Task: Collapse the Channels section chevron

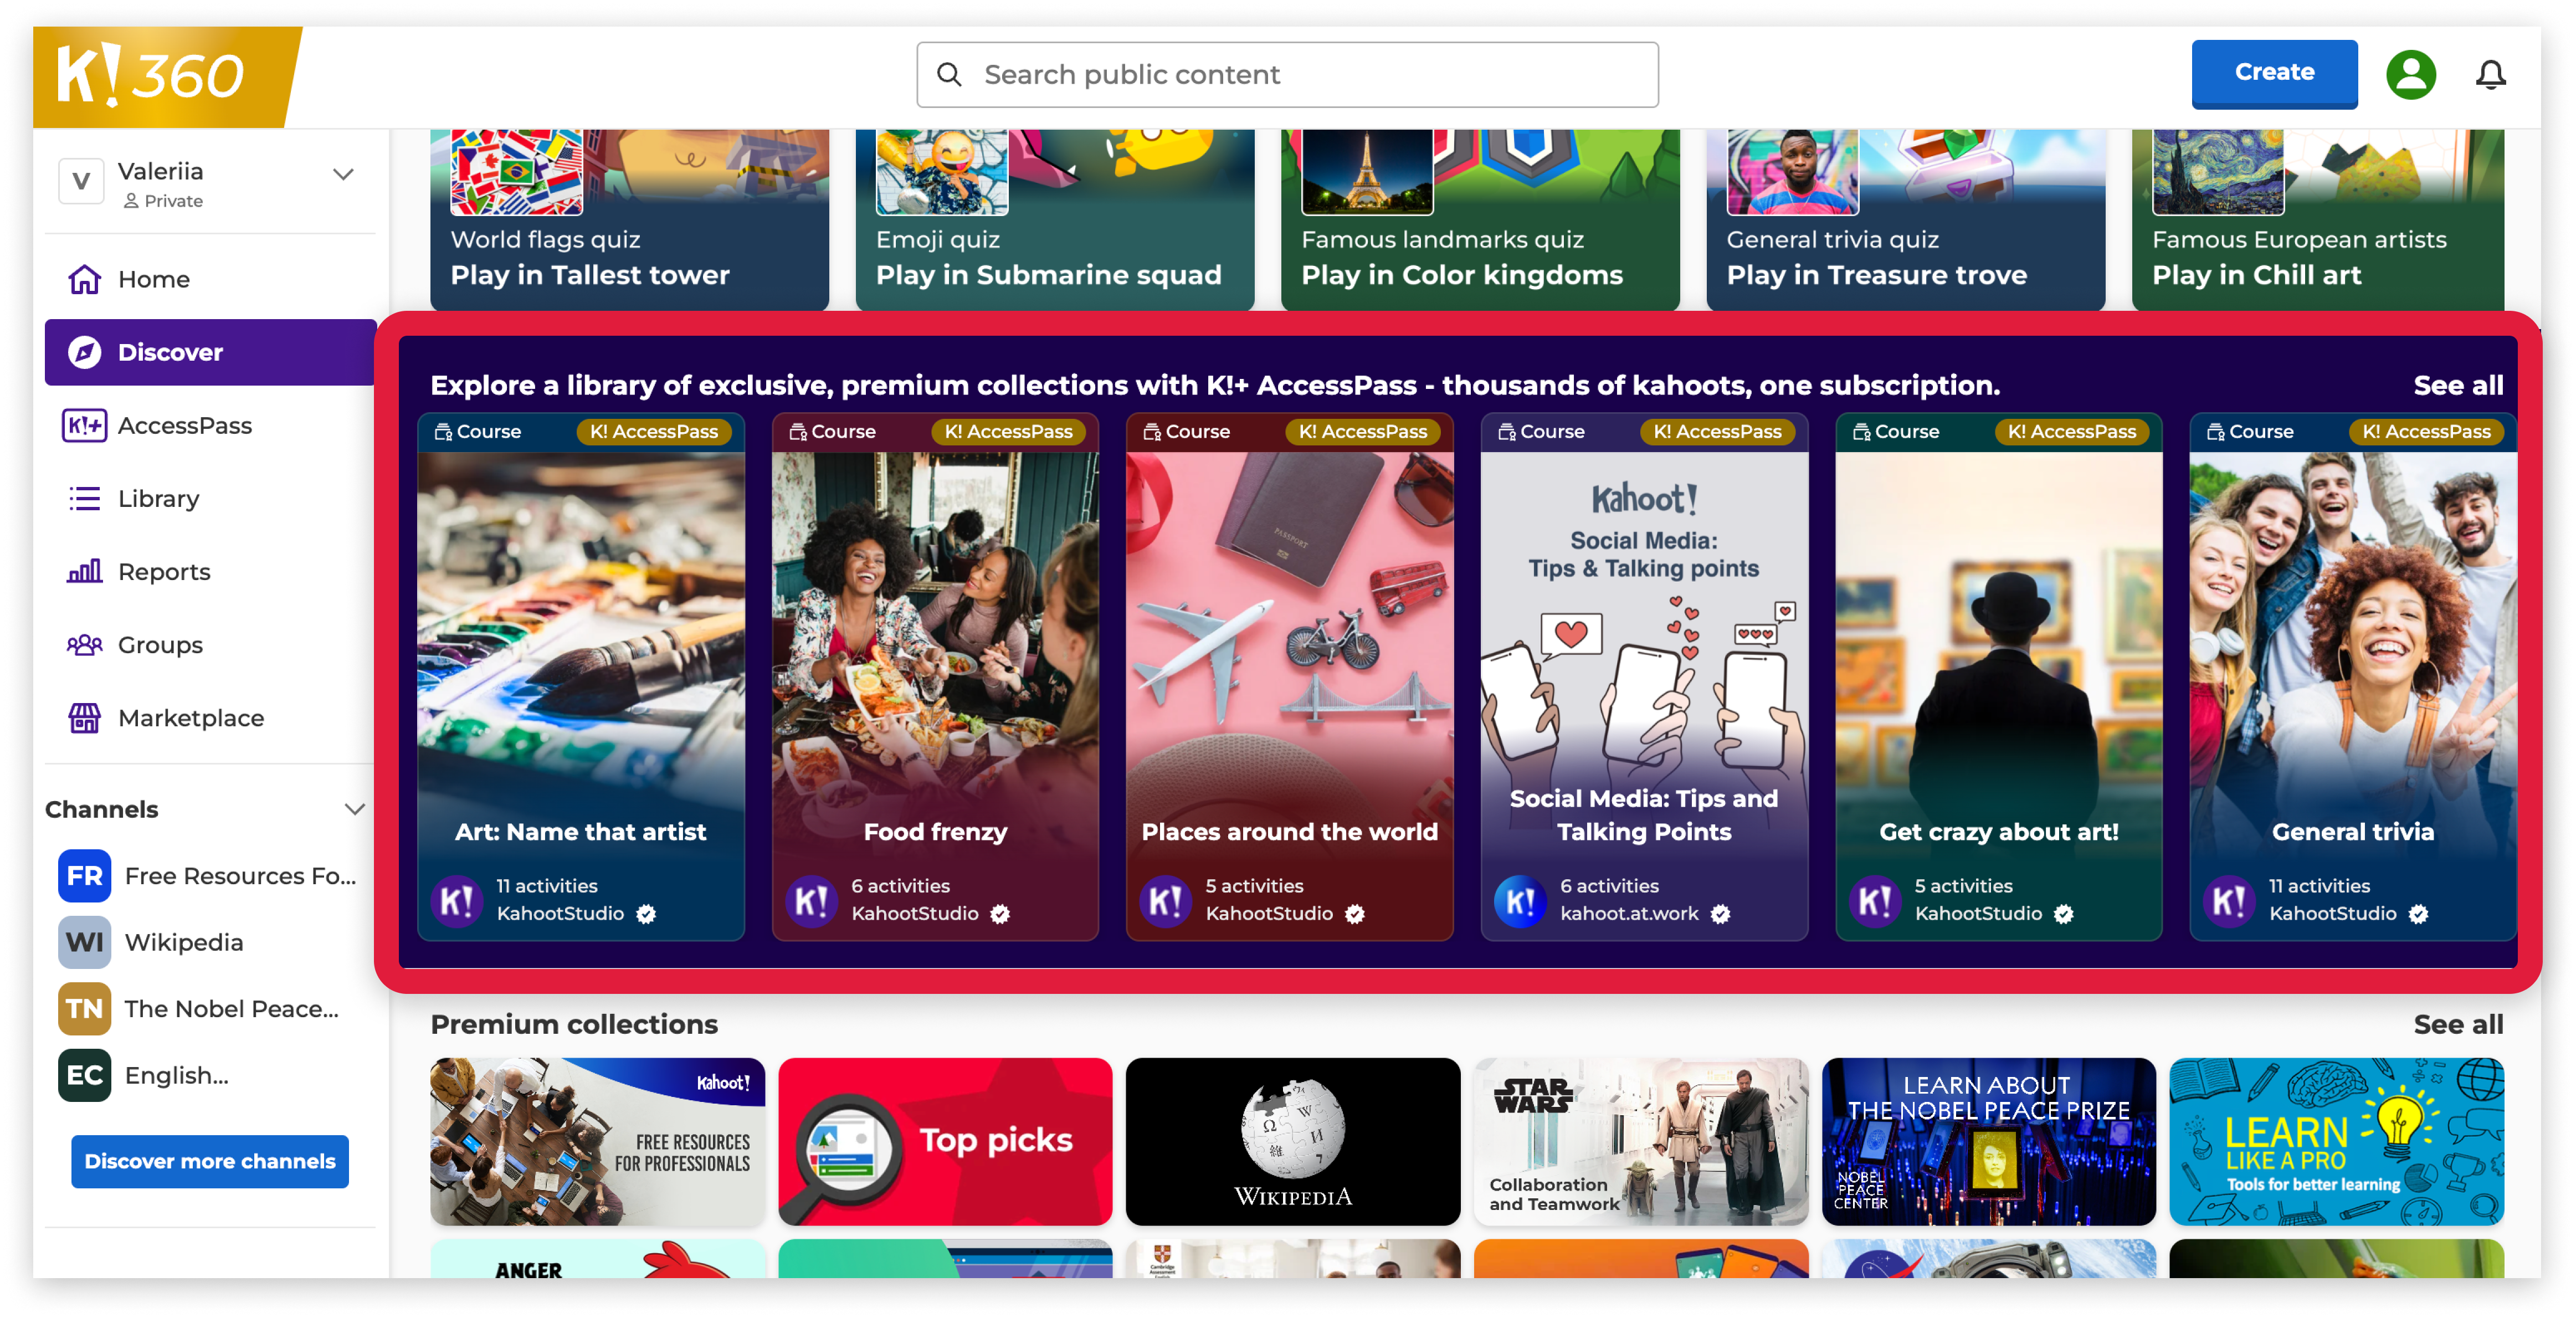Action: click(354, 809)
